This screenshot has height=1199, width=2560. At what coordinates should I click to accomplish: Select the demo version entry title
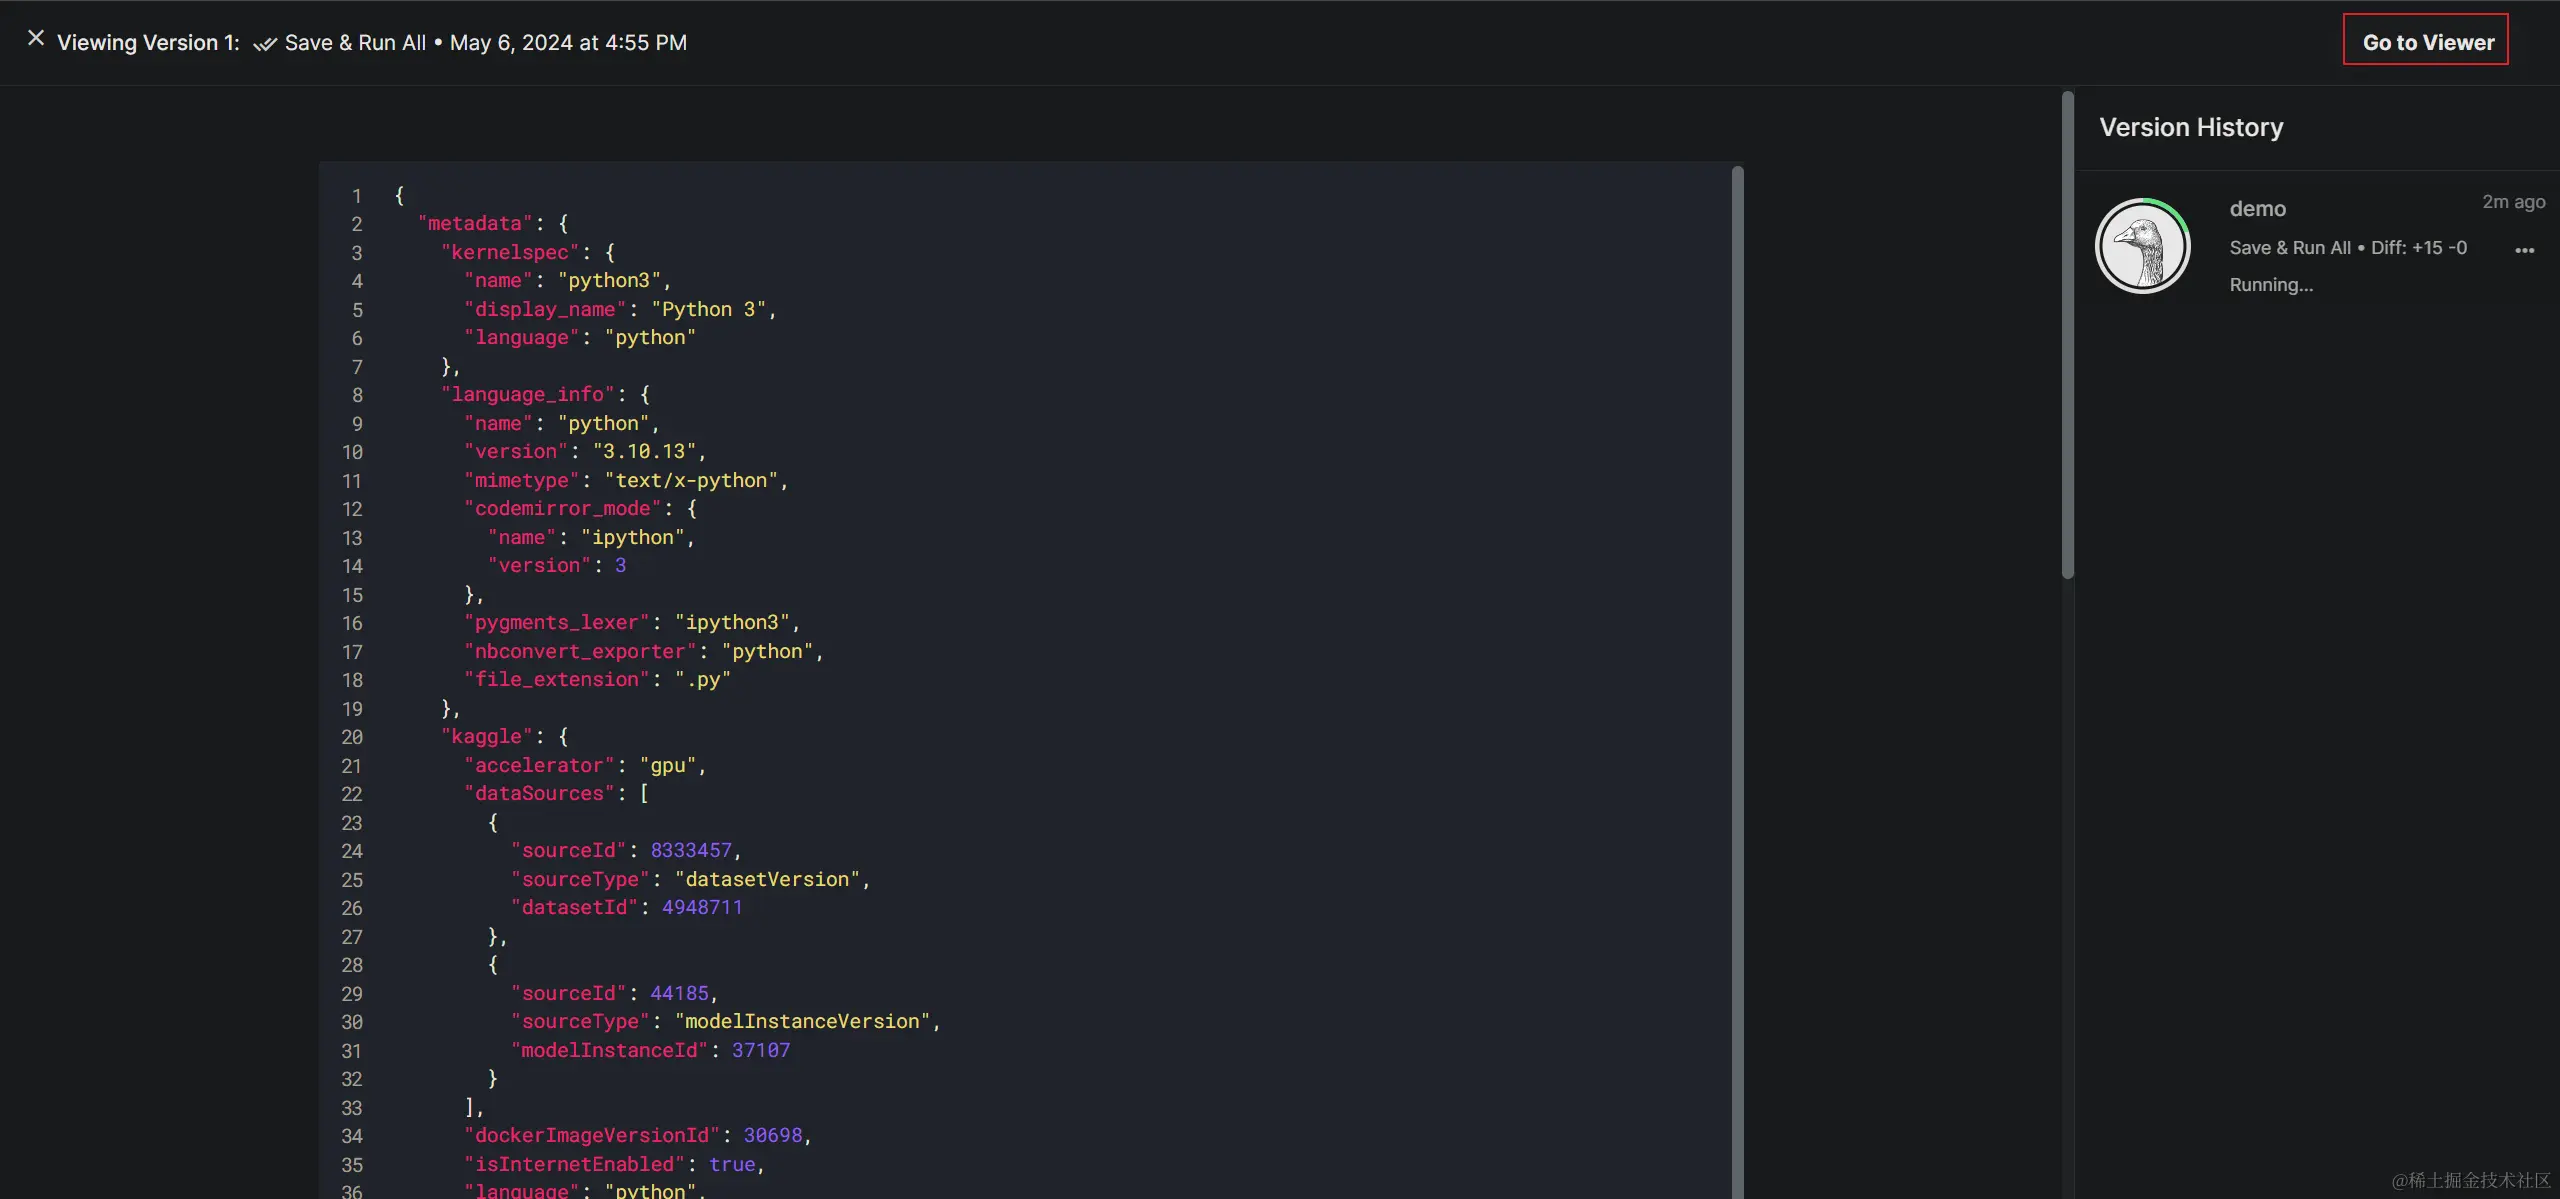point(2257,209)
